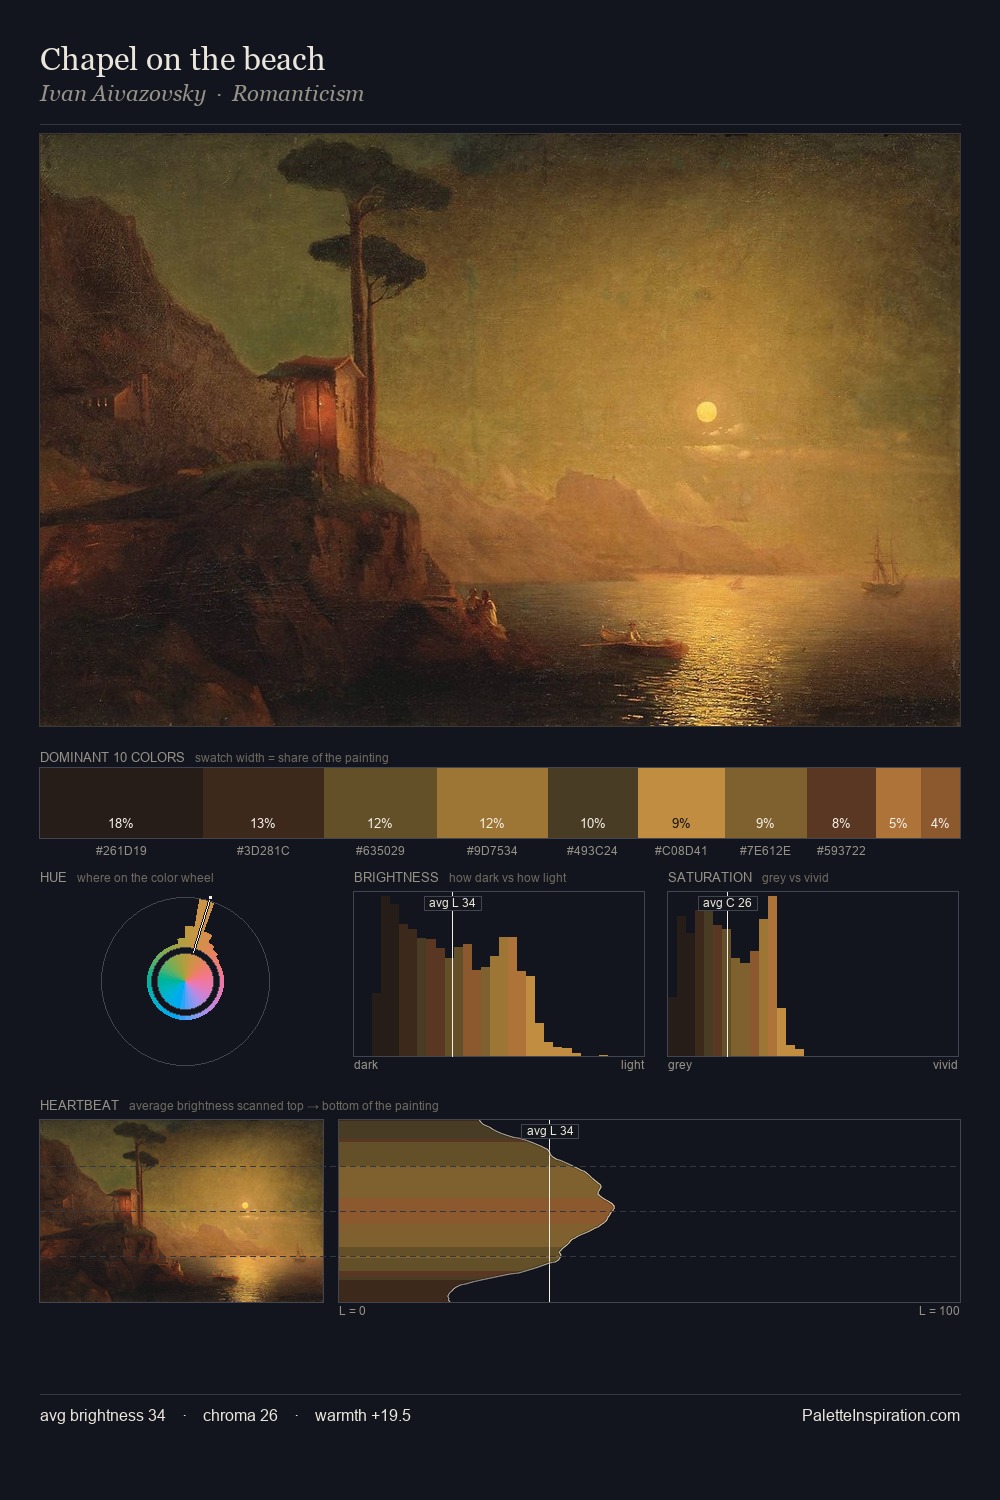Click 'swatch width = share of the painting' caption
The height and width of the screenshot is (1500, 1000).
(x=292, y=758)
